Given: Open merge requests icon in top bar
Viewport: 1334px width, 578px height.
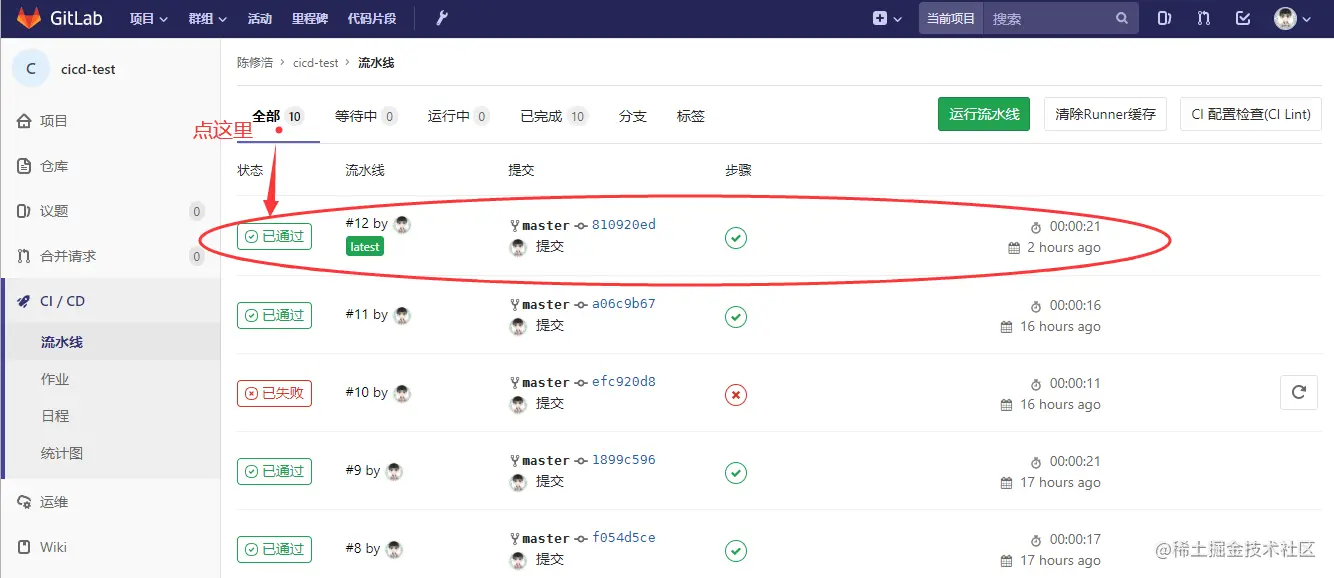Looking at the screenshot, I should point(1203,18).
